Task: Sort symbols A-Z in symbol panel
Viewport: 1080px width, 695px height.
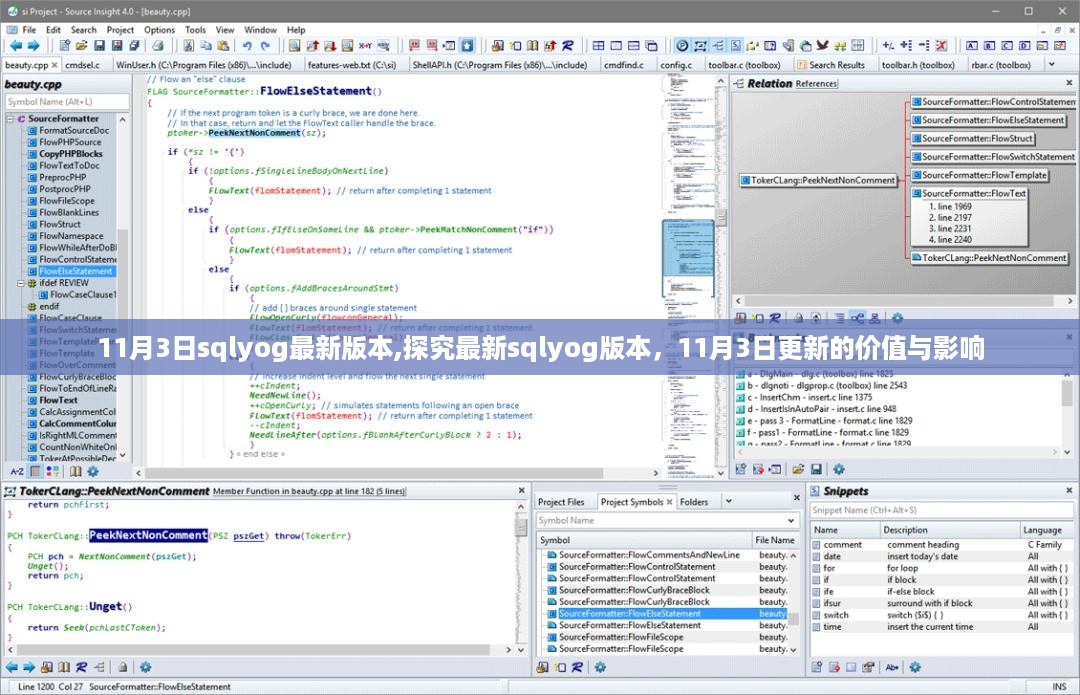Action: [x=17, y=472]
